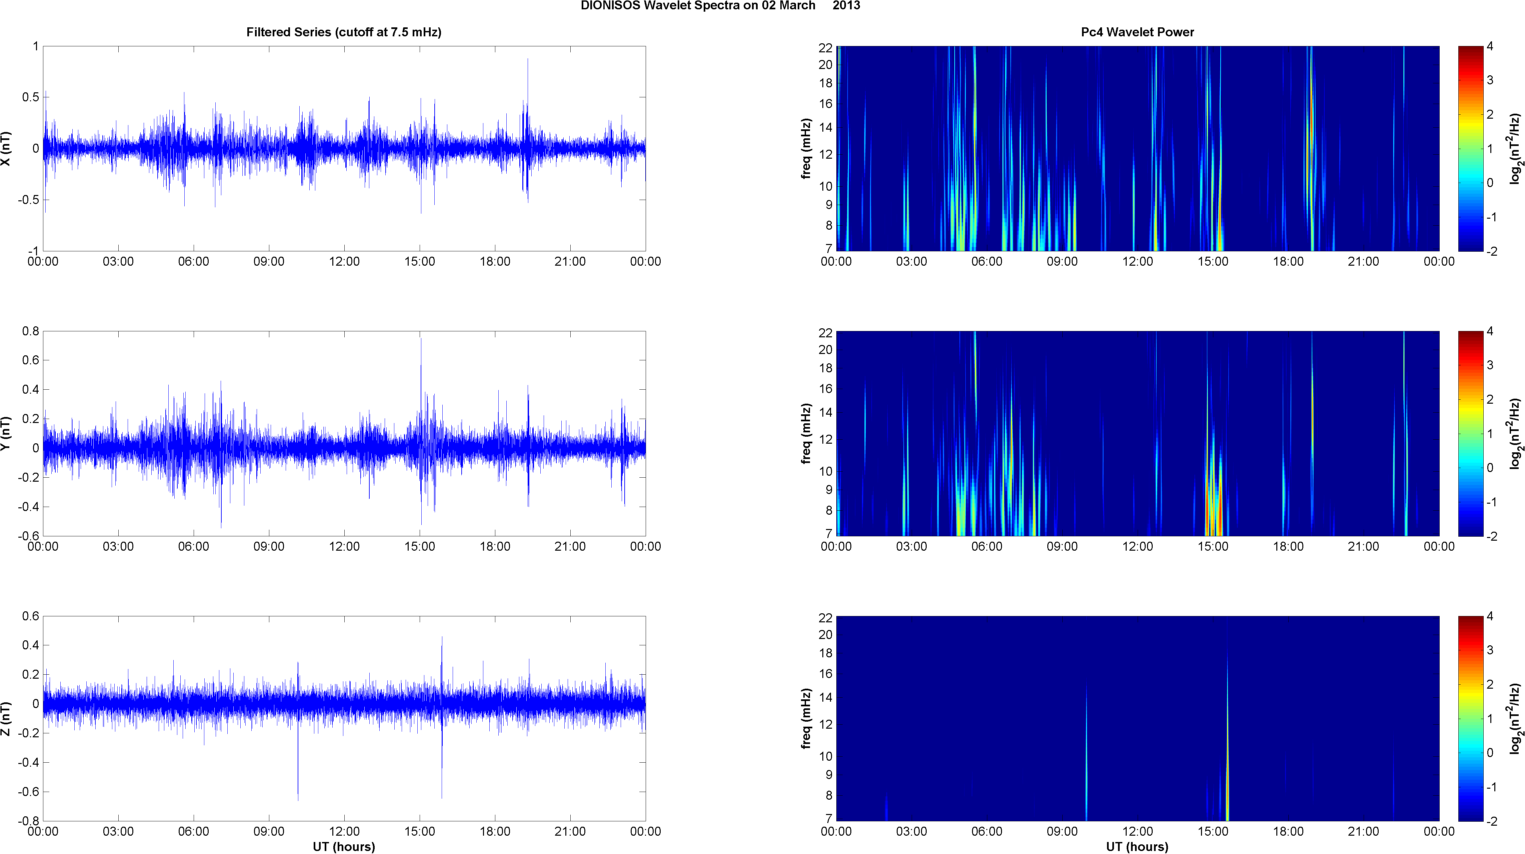Click the '-0.8' y-axis tick of the Z series plot
The image size is (1525, 854).
(28, 822)
